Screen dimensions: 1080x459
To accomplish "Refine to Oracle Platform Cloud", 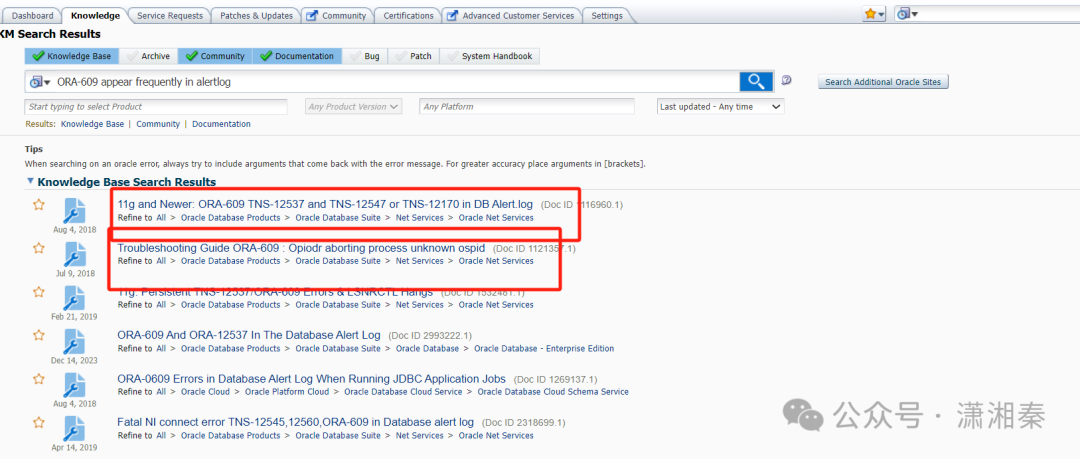I will point(287,392).
